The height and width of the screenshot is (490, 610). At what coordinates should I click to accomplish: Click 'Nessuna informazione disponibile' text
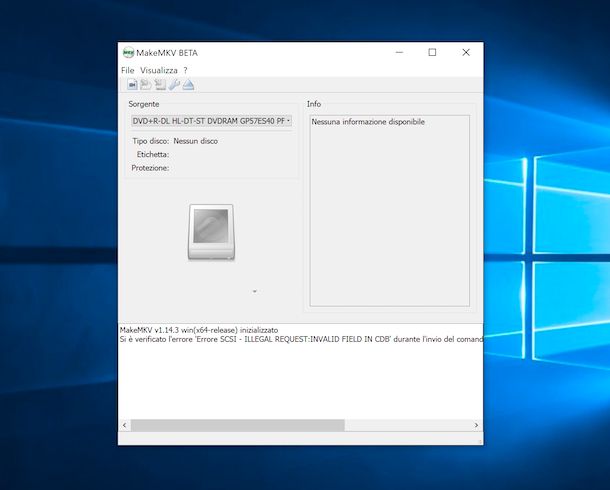pyautogui.click(x=368, y=122)
